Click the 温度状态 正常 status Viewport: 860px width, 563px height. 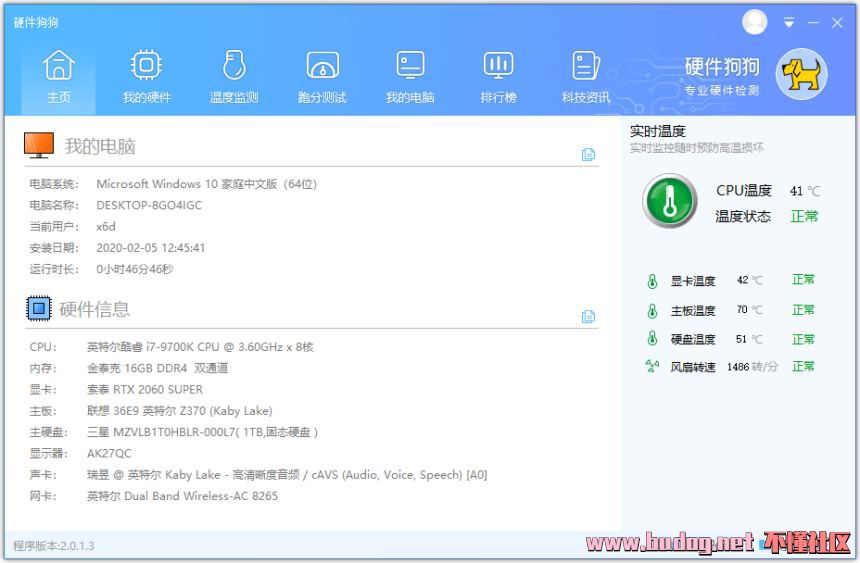[804, 216]
